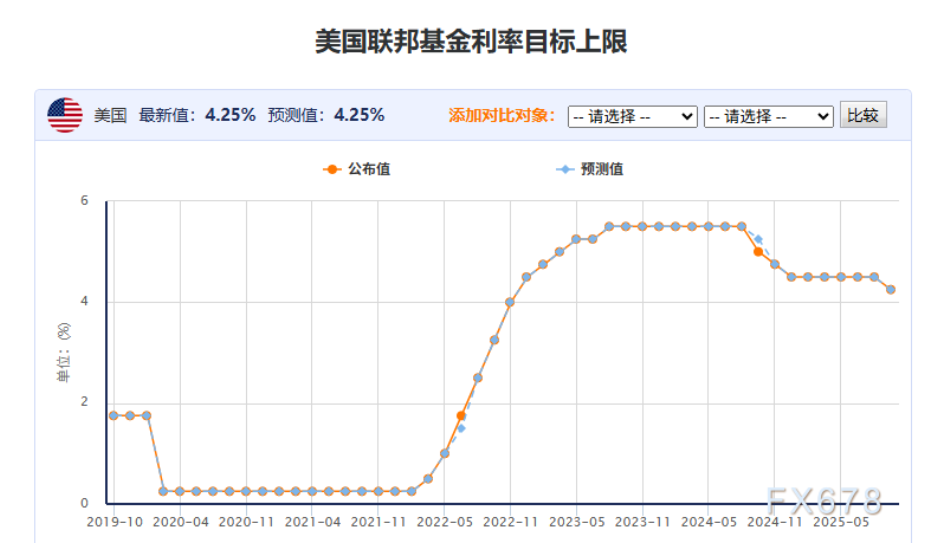Open the second 请选择 comparison dropdown

pos(768,116)
